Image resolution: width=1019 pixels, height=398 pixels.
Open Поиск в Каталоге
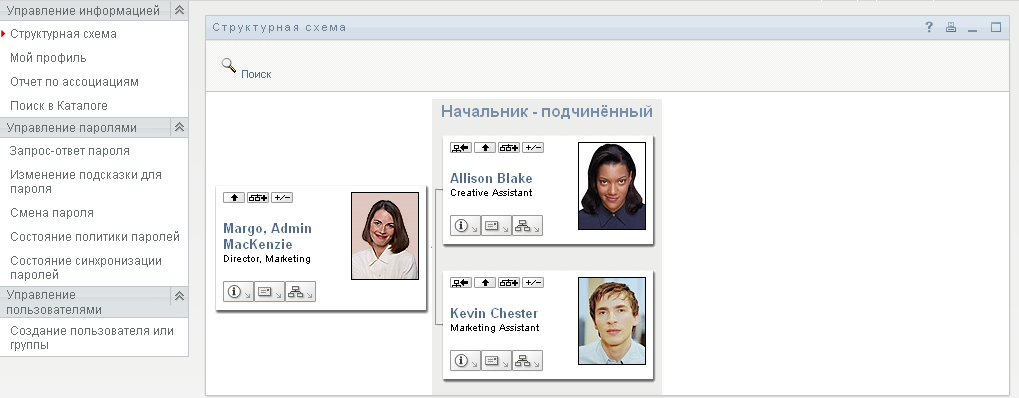(x=59, y=105)
